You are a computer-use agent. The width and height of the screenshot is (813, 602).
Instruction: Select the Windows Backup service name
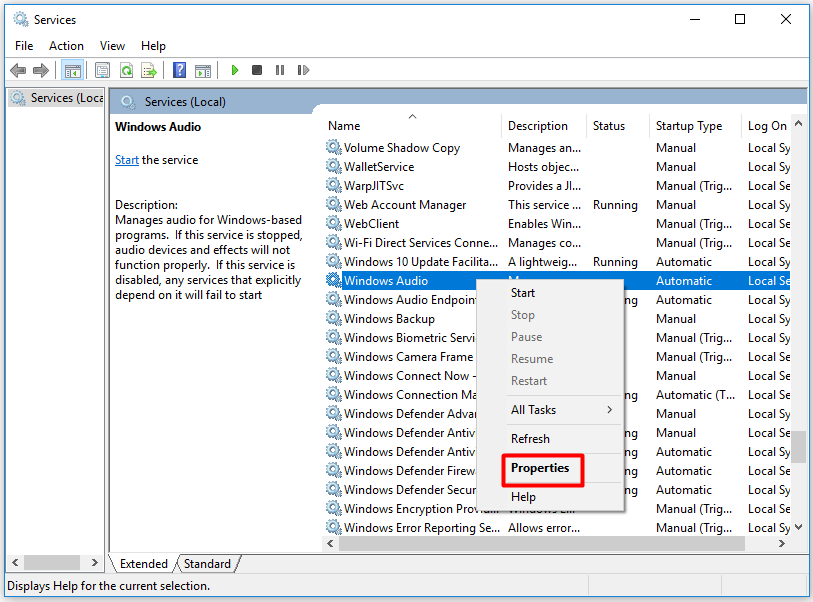pos(389,319)
